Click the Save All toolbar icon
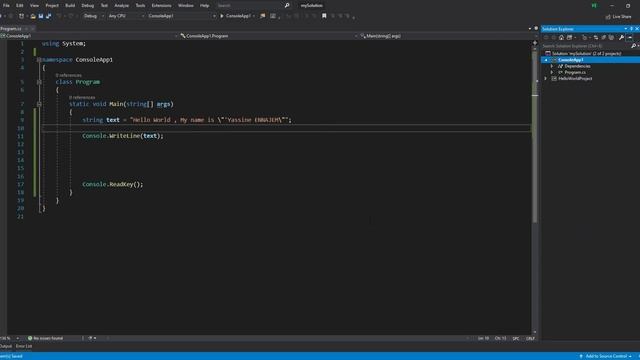640x360 pixels. point(49,16)
